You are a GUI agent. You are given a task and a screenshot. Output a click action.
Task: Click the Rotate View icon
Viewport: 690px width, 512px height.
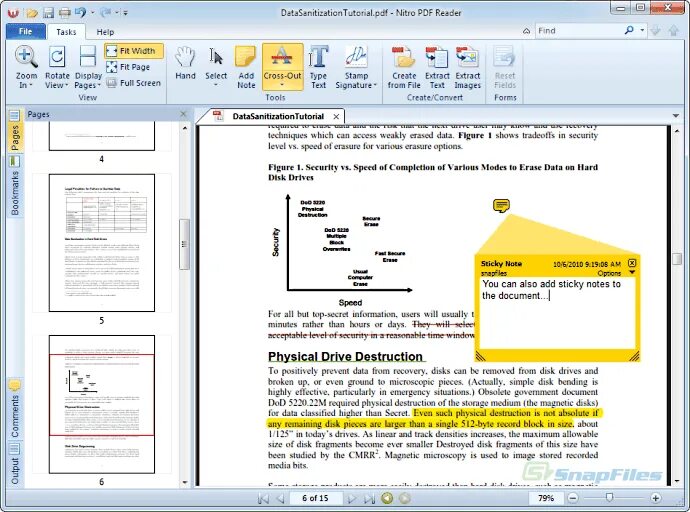click(57, 57)
